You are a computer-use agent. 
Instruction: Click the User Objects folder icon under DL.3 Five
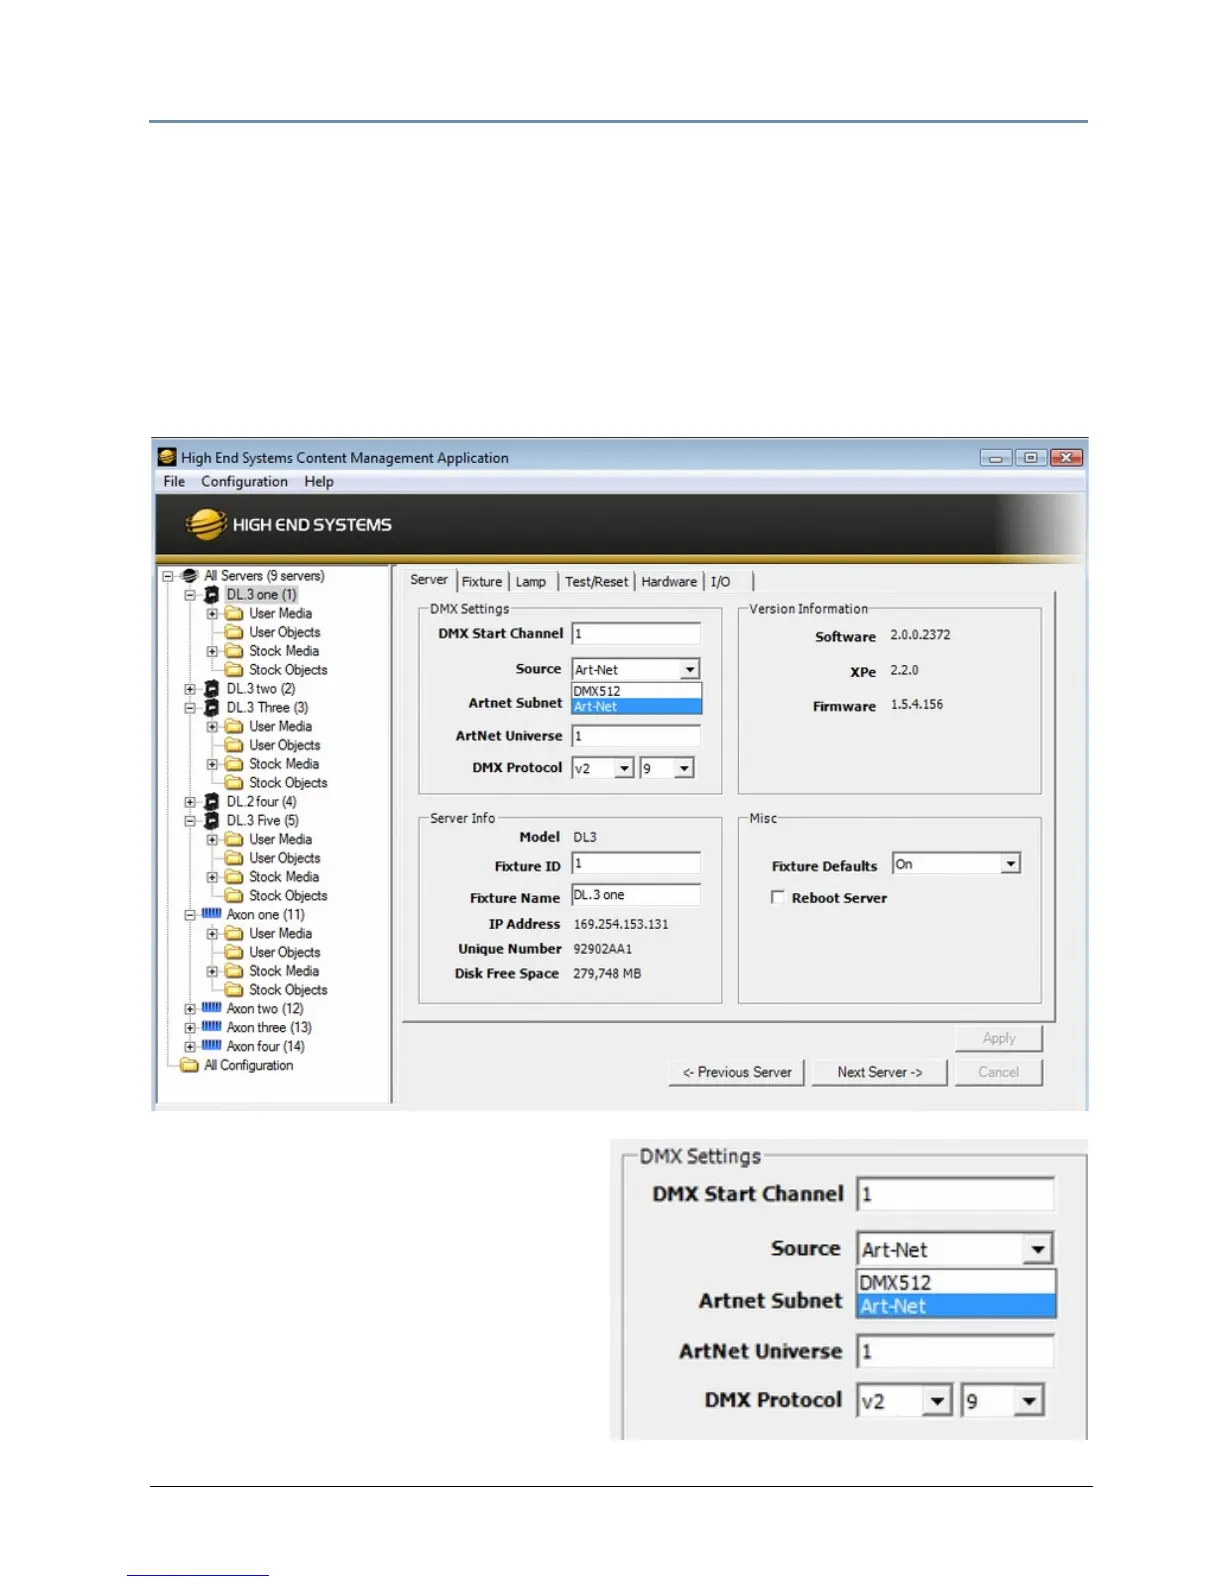234,859
